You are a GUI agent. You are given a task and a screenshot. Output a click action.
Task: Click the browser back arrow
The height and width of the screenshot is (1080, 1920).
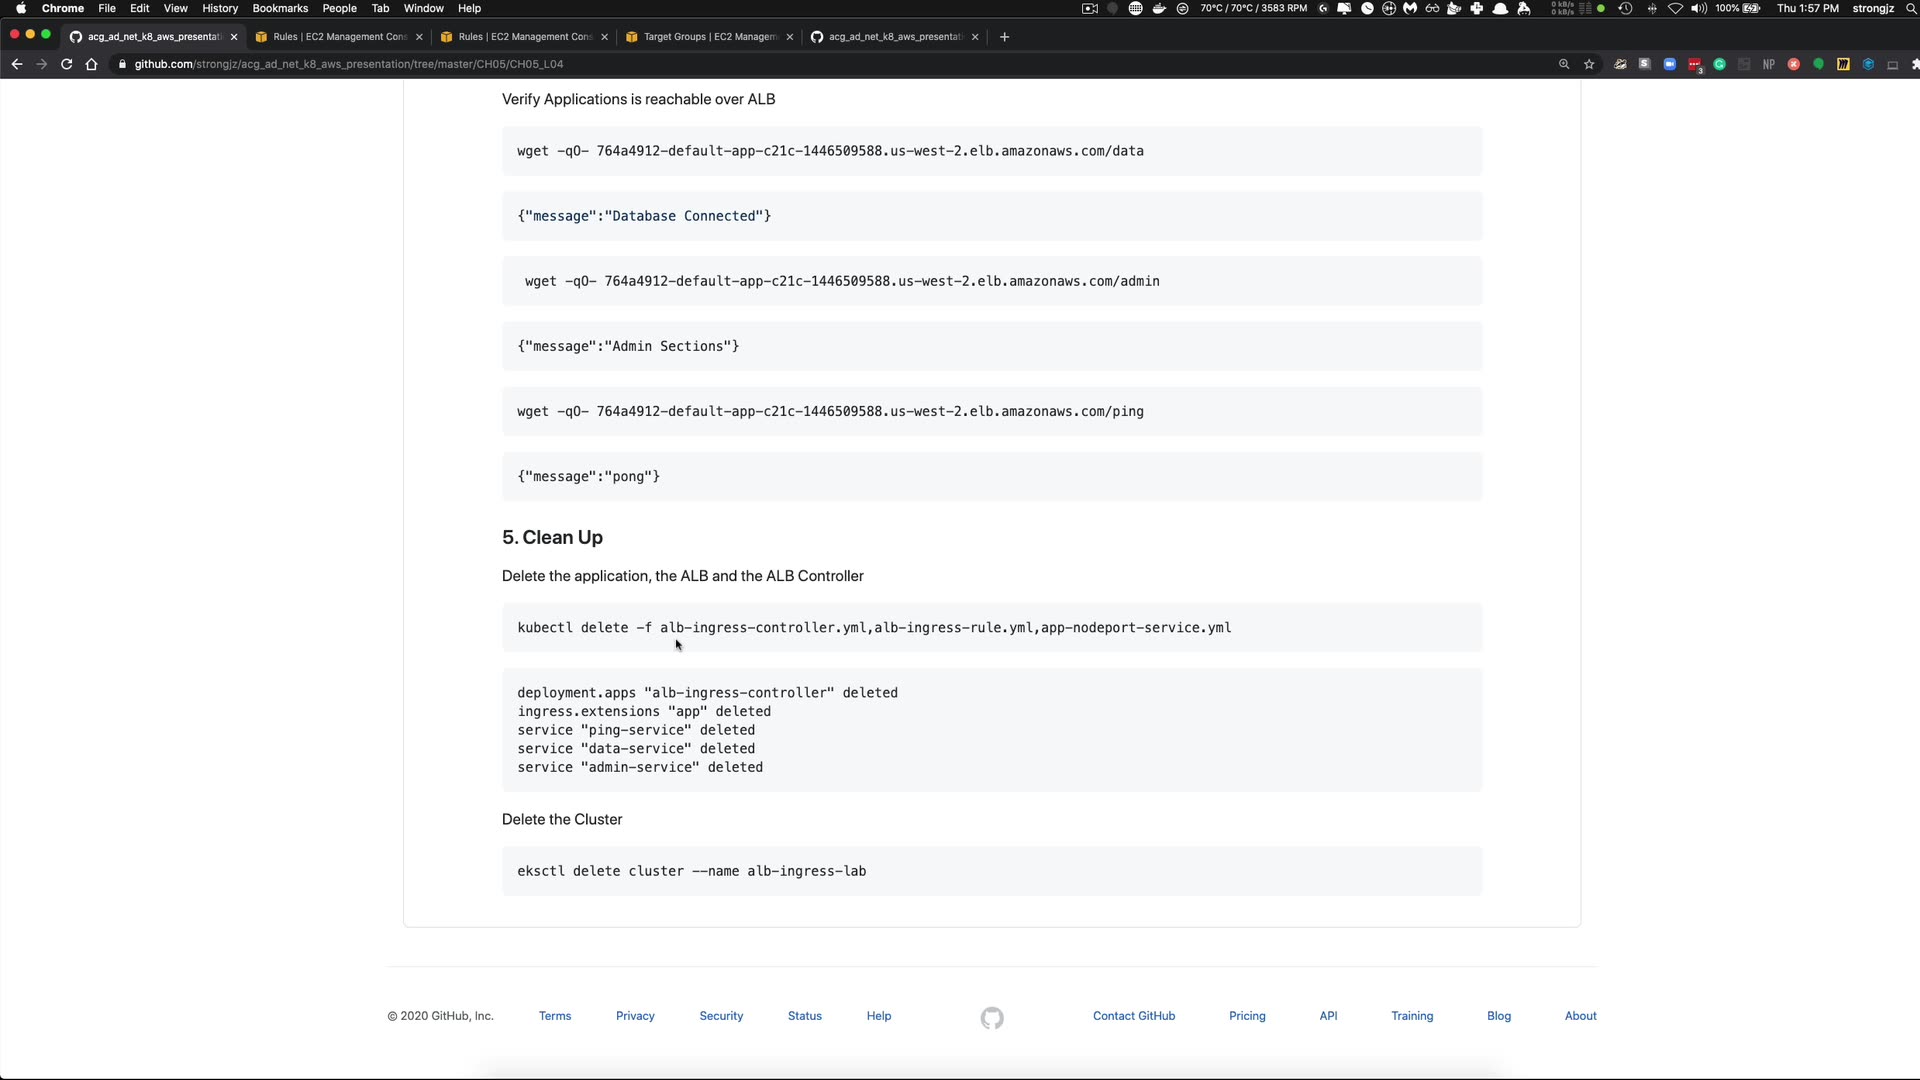(x=17, y=64)
